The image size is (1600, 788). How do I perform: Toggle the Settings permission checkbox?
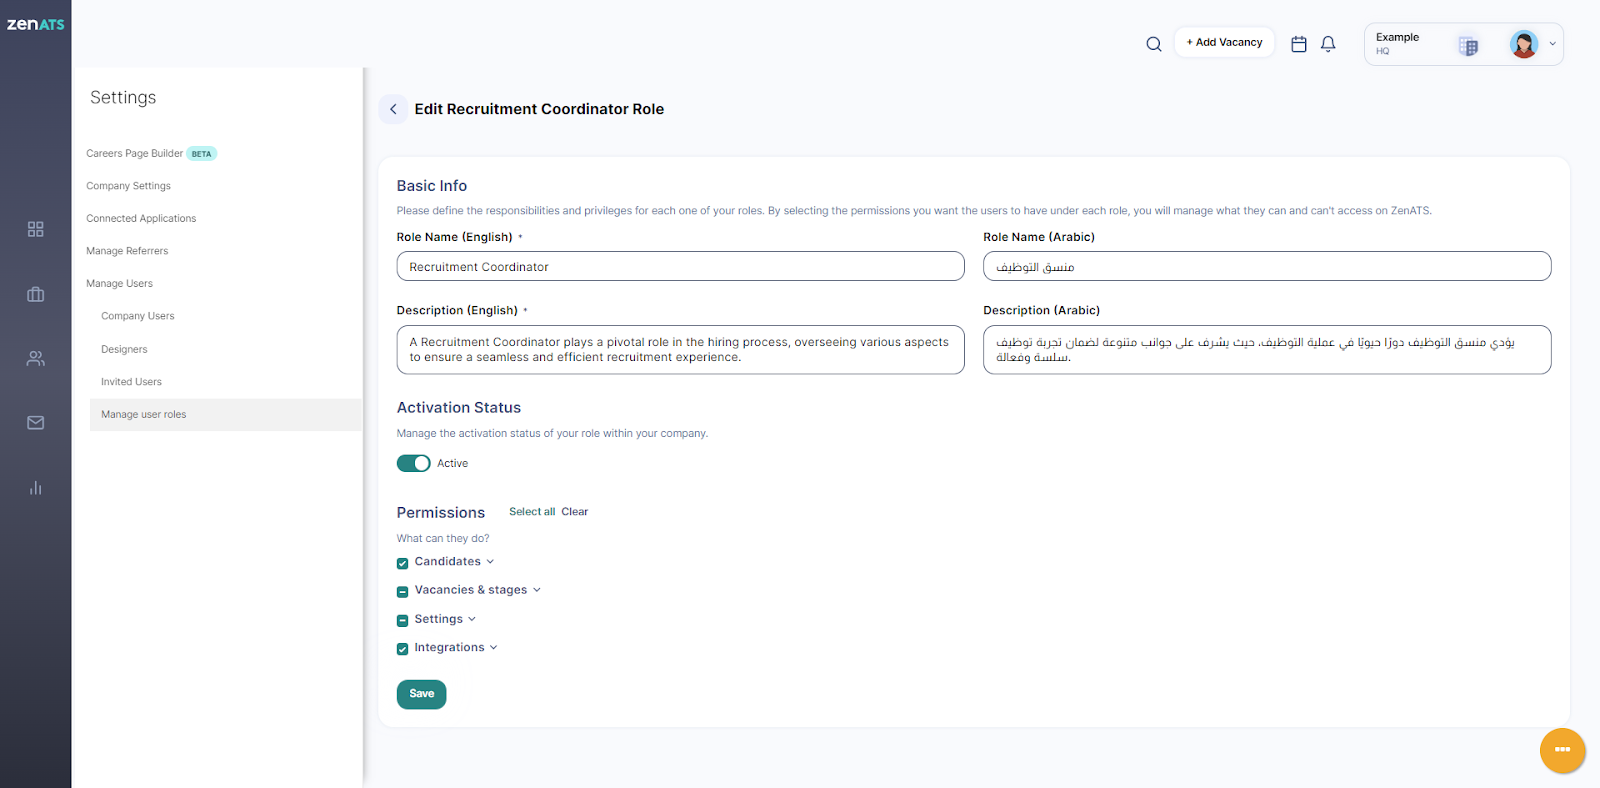tap(402, 620)
